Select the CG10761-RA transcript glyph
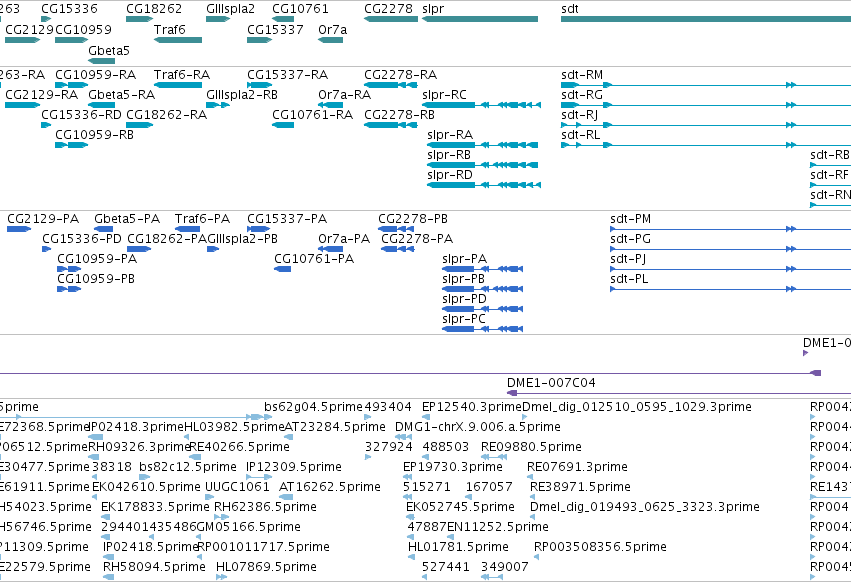Image resolution: width=851 pixels, height=582 pixels. tap(283, 125)
